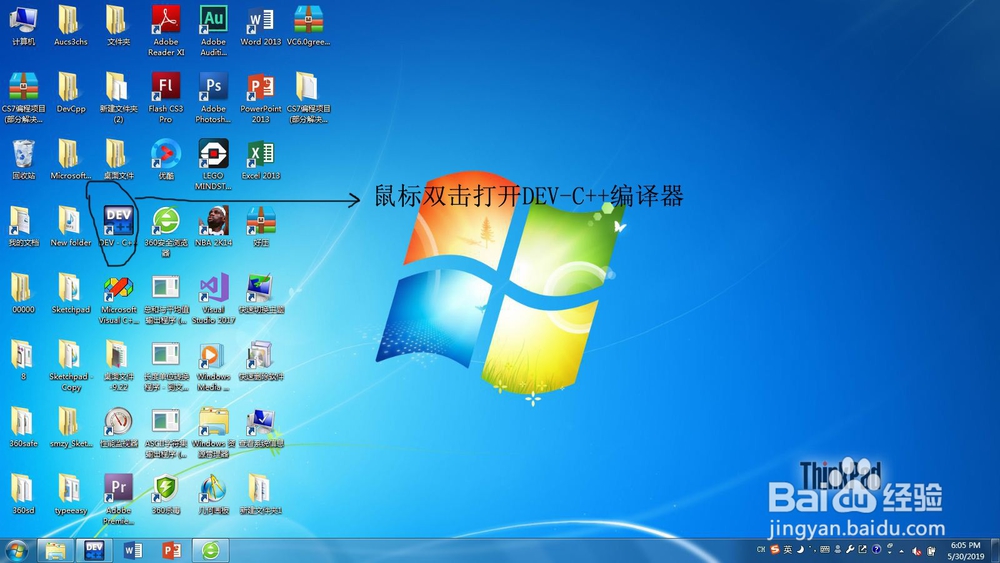
Task: Select the 360safe folder
Action: point(24,427)
